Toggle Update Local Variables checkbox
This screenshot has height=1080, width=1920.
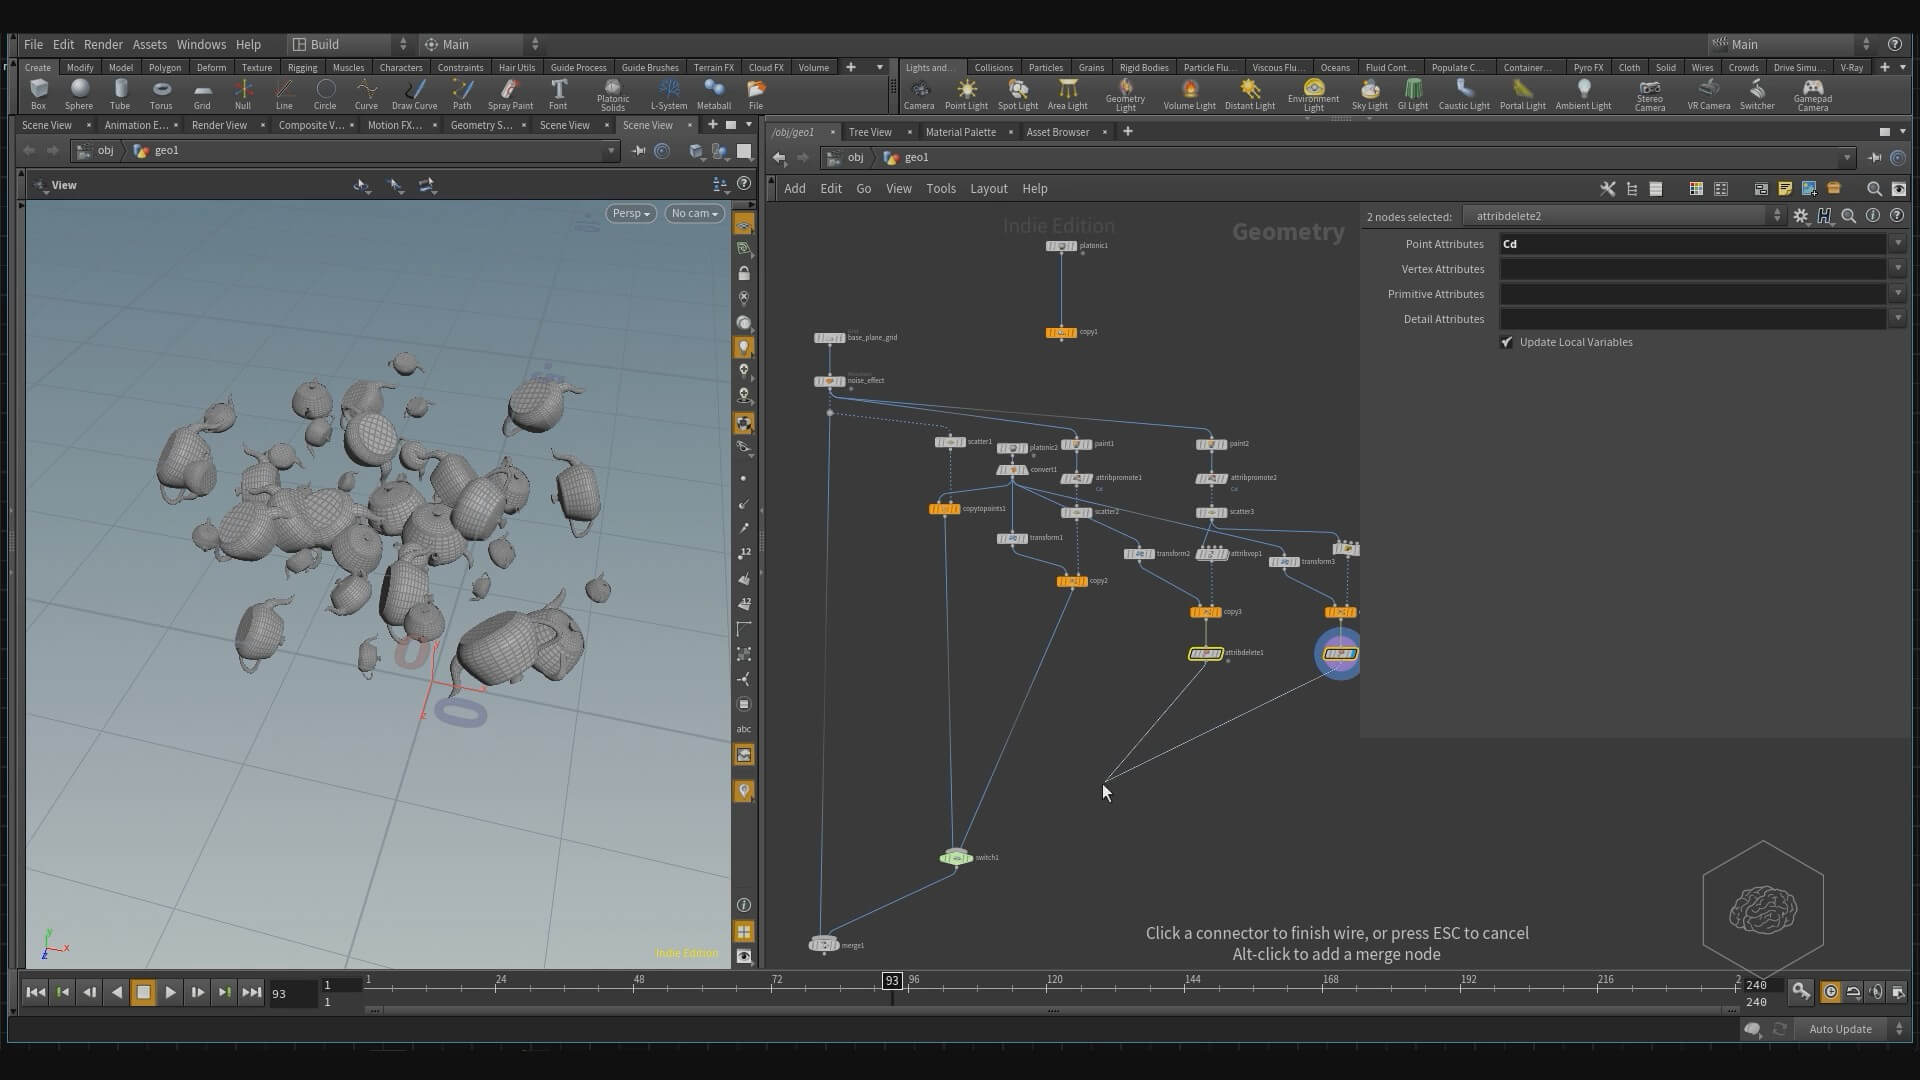(1507, 342)
